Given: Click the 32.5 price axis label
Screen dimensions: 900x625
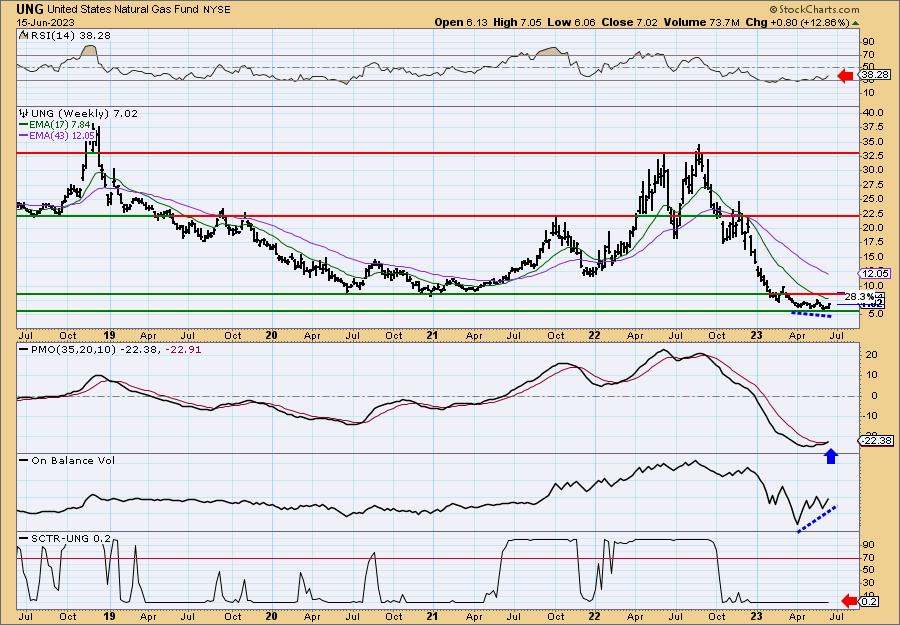Looking at the screenshot, I should (x=871, y=156).
